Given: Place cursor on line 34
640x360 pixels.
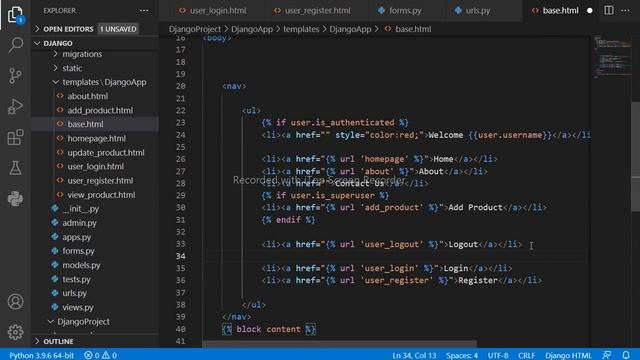Looking at the screenshot, I should (x=396, y=256).
